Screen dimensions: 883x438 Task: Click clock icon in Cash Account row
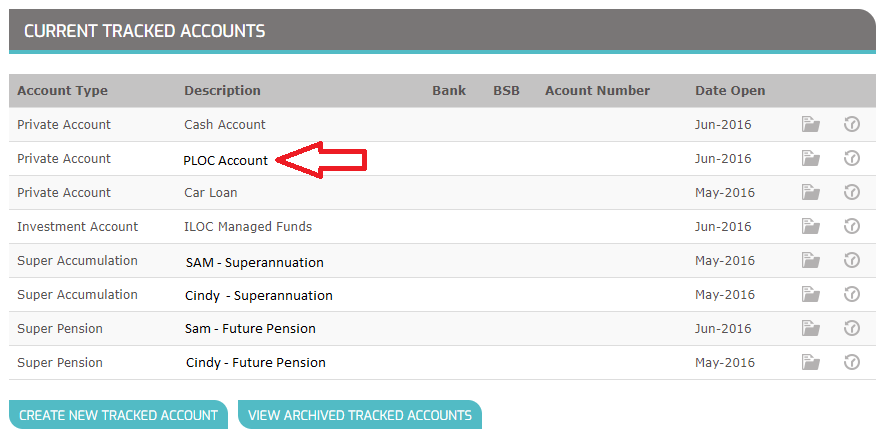[851, 124]
